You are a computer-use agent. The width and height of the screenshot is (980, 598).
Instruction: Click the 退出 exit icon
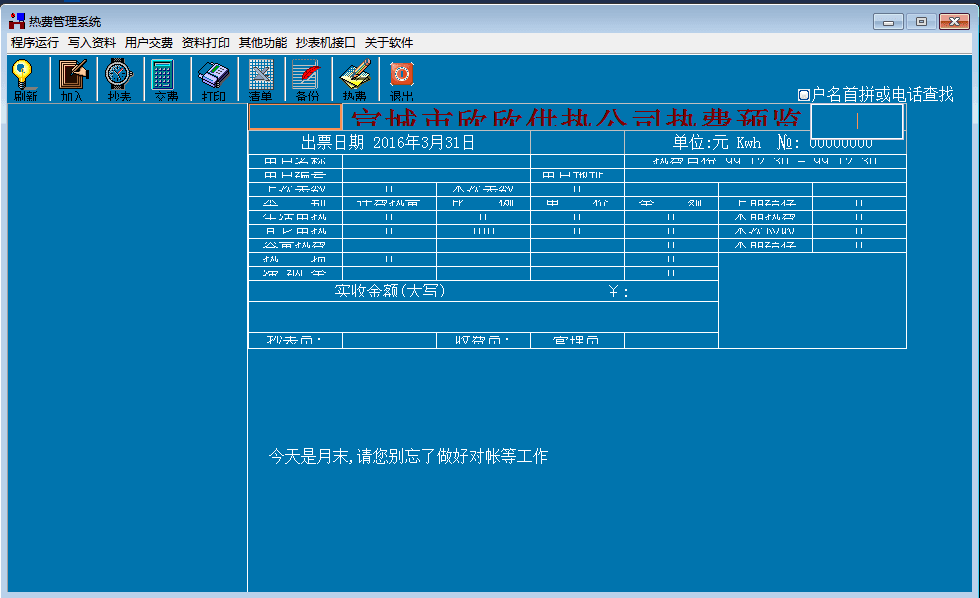[401, 79]
